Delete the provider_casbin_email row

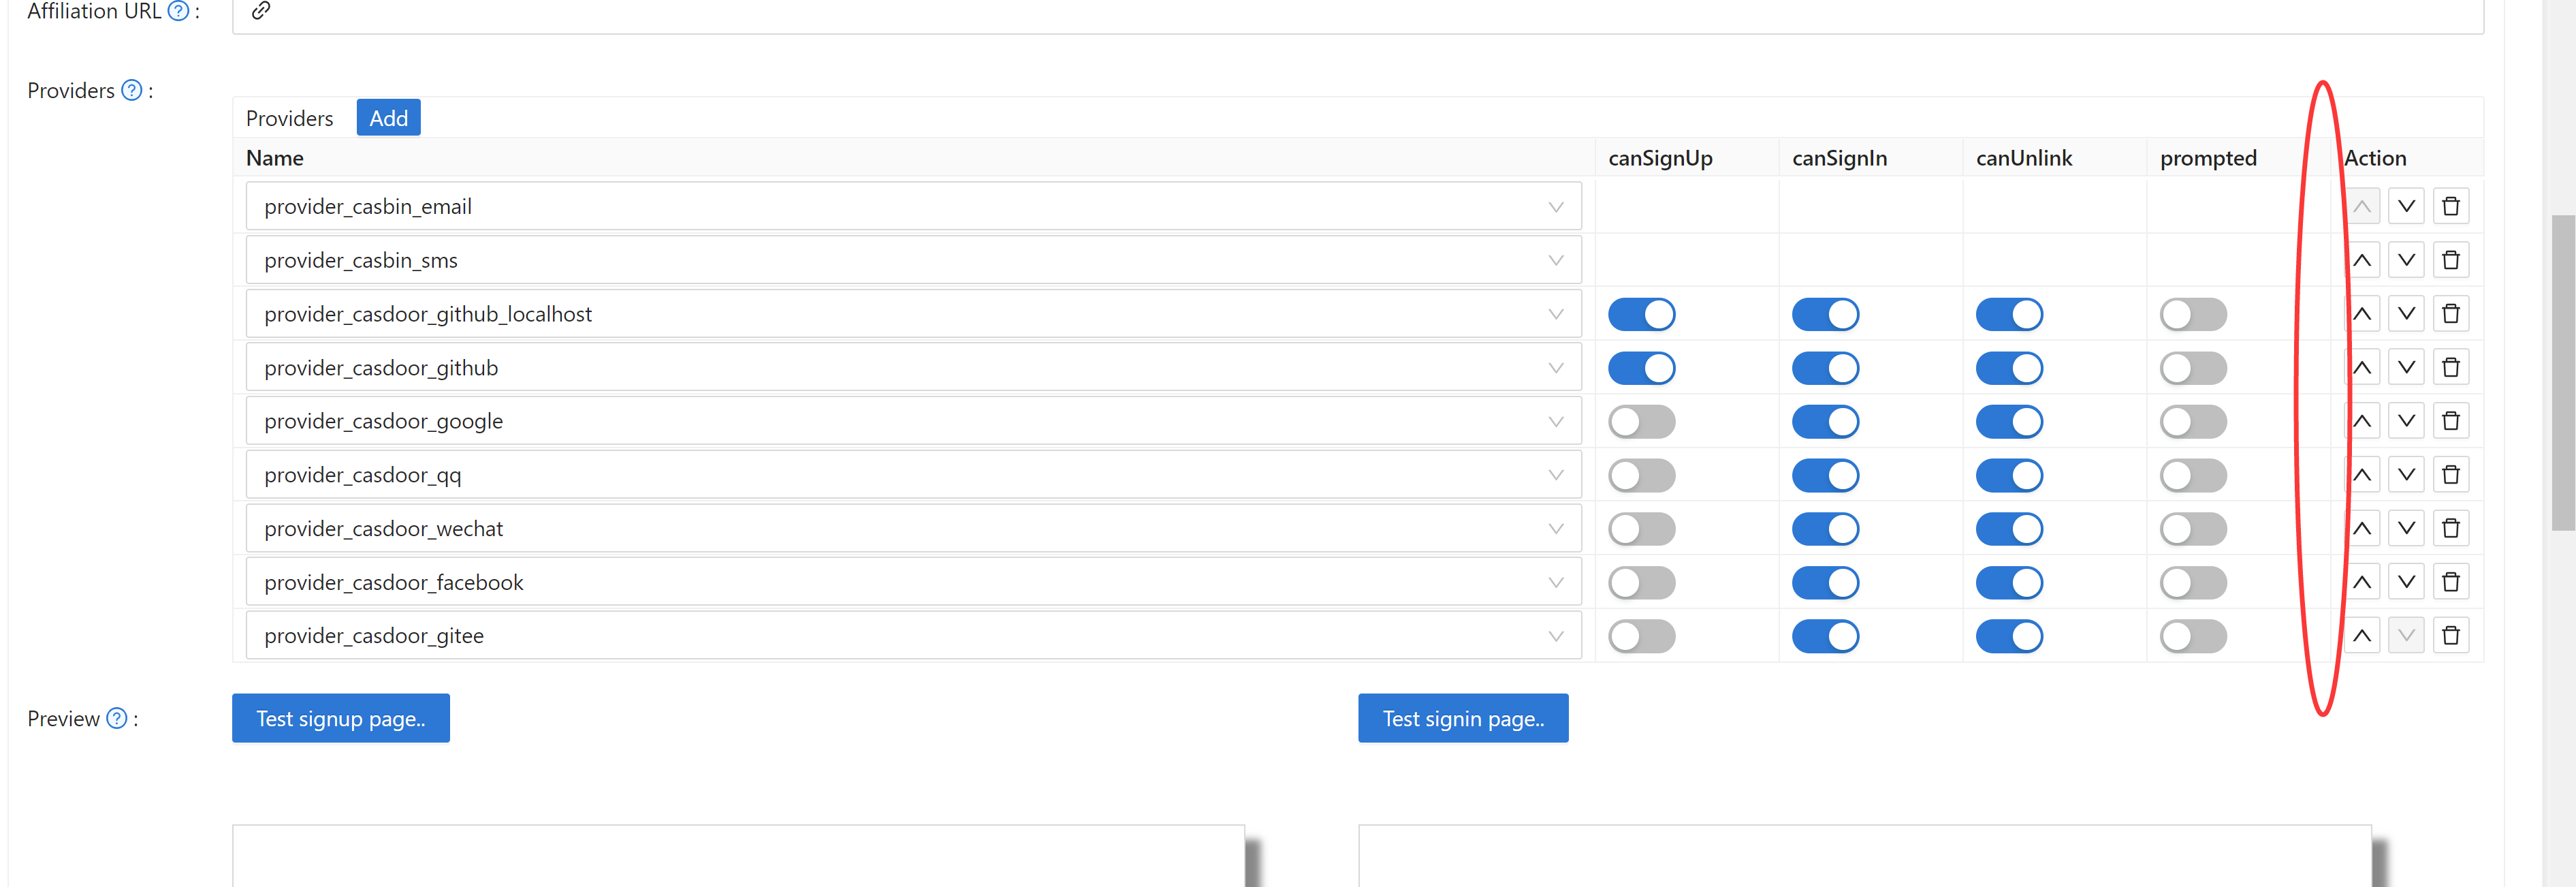(2451, 205)
